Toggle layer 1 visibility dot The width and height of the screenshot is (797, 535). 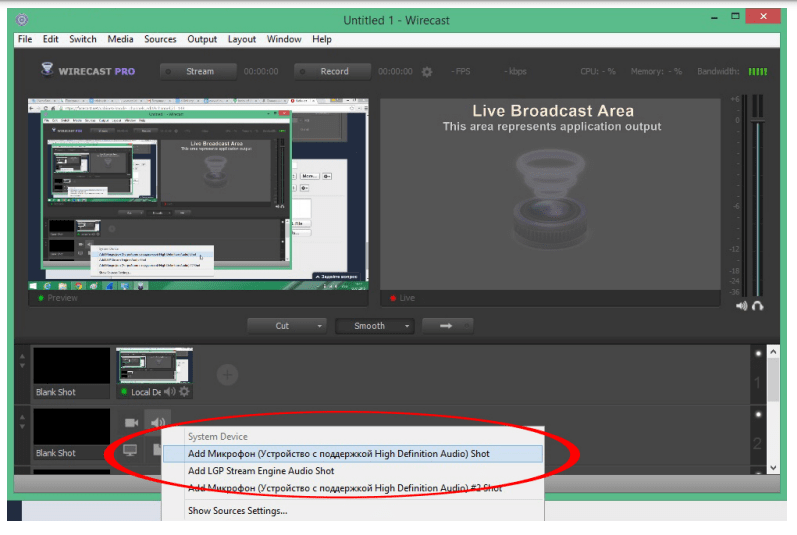[758, 354]
